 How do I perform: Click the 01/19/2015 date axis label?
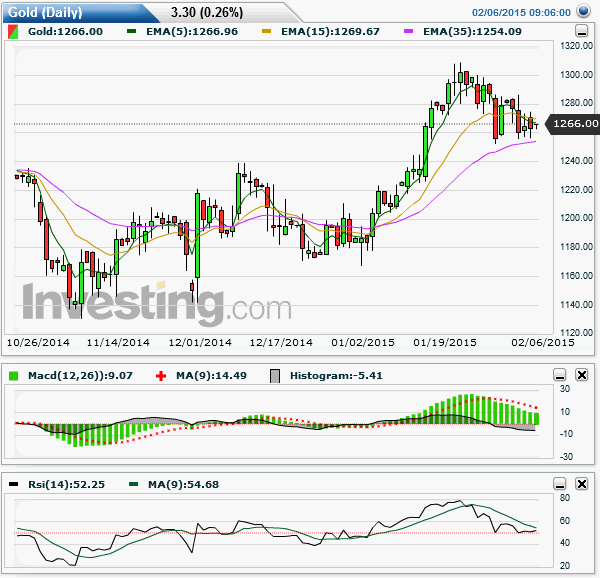[445, 342]
